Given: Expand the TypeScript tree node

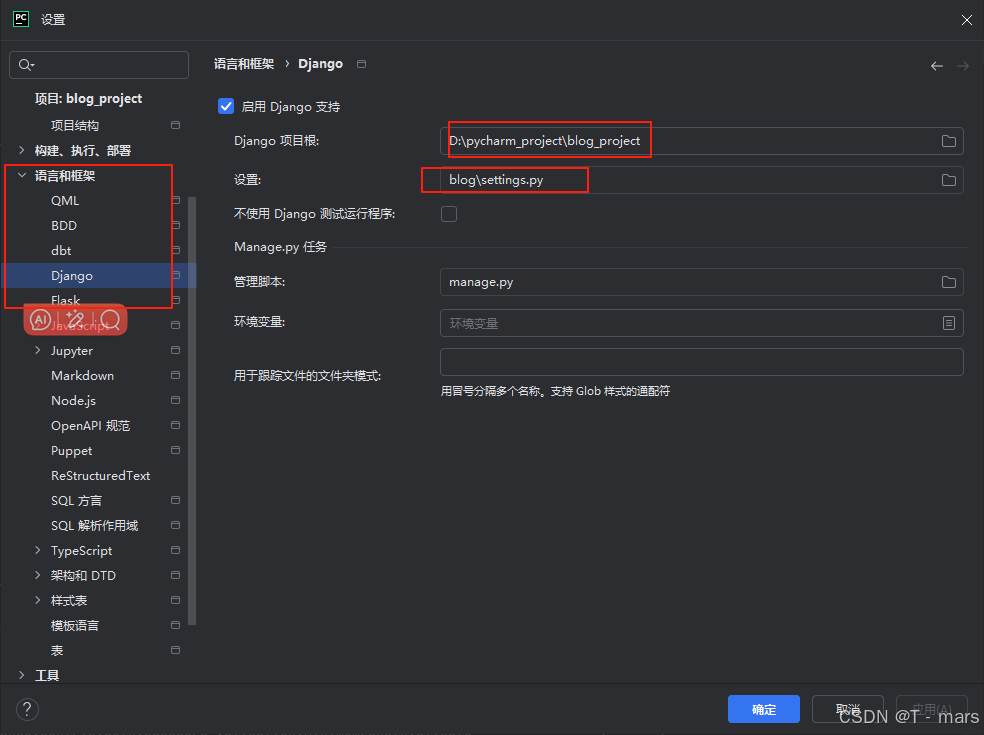Looking at the screenshot, I should coord(38,550).
